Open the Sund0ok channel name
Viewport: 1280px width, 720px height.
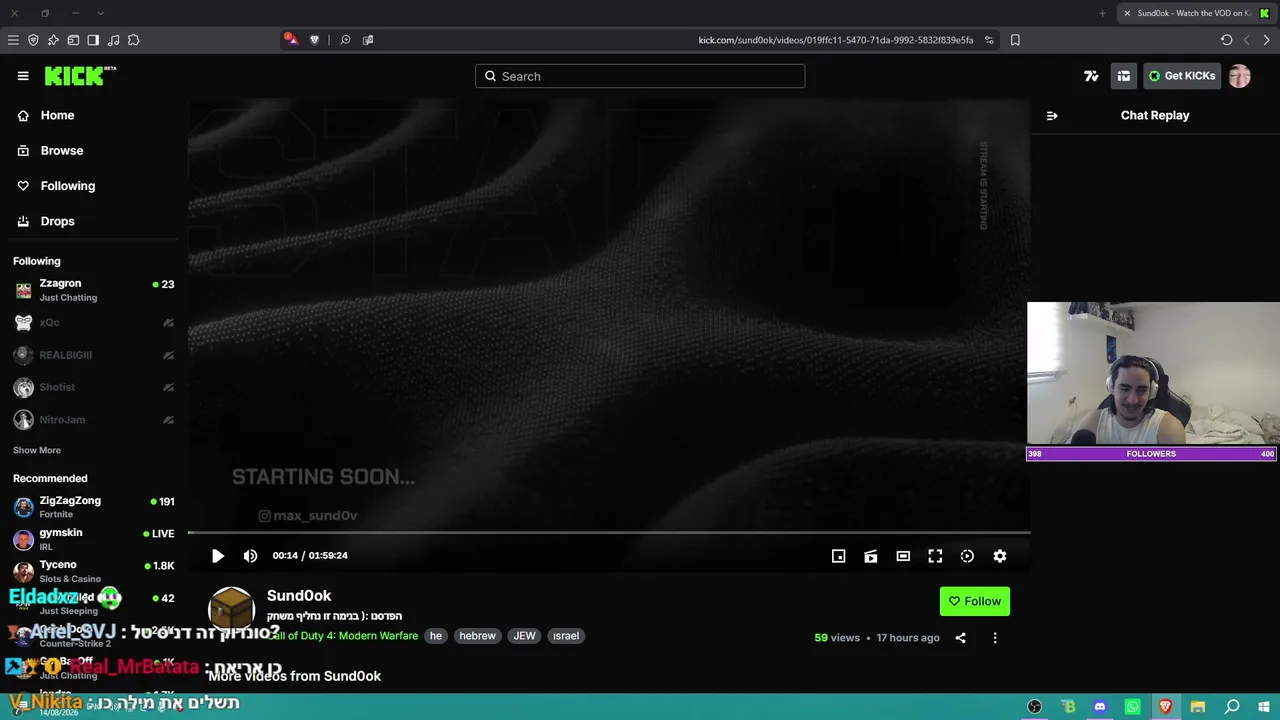click(x=299, y=596)
